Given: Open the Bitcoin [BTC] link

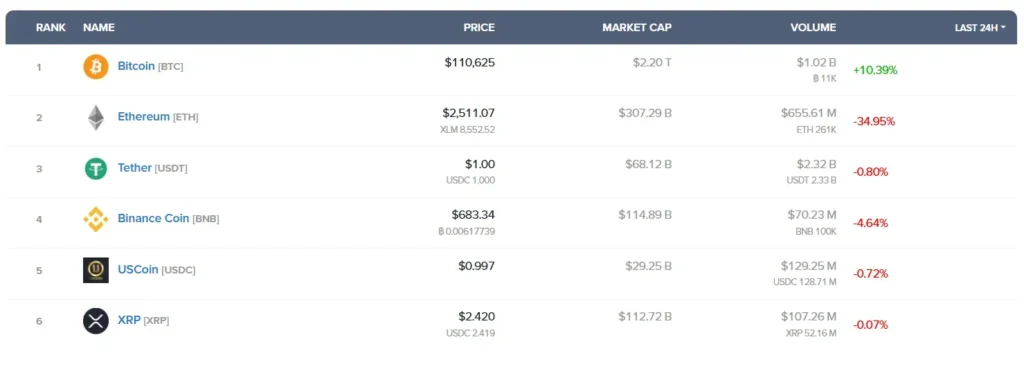Looking at the screenshot, I should 150,66.
